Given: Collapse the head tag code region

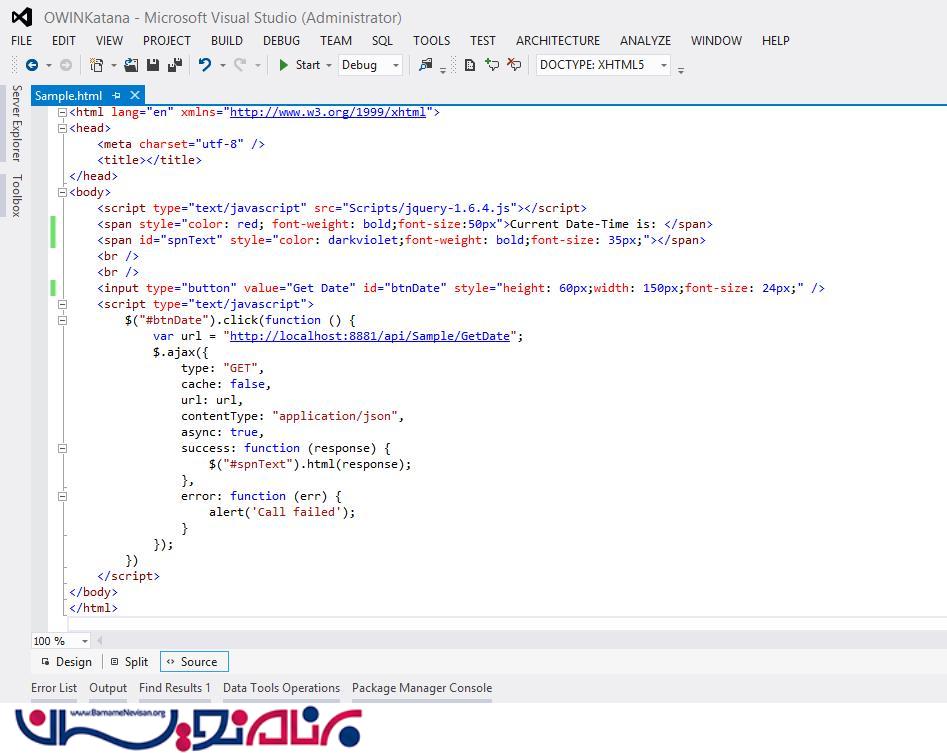Looking at the screenshot, I should point(62,128).
